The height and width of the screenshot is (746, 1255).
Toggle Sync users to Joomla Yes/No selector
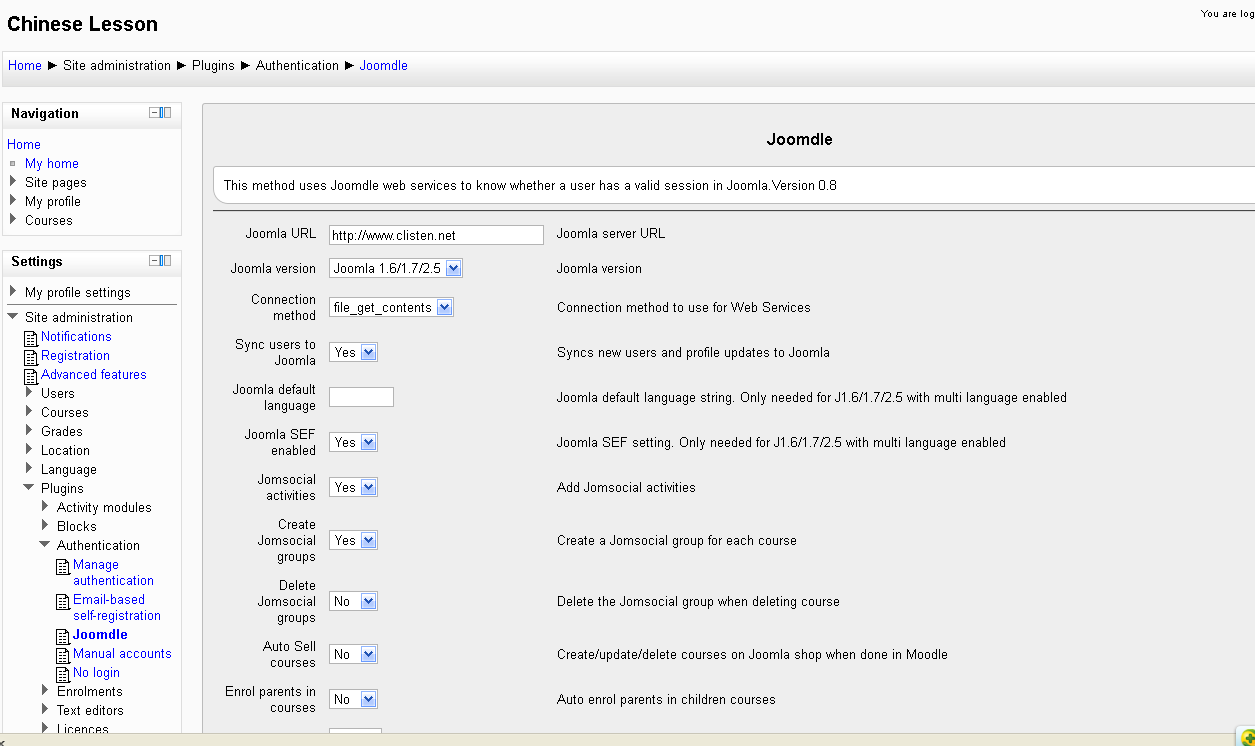[353, 352]
